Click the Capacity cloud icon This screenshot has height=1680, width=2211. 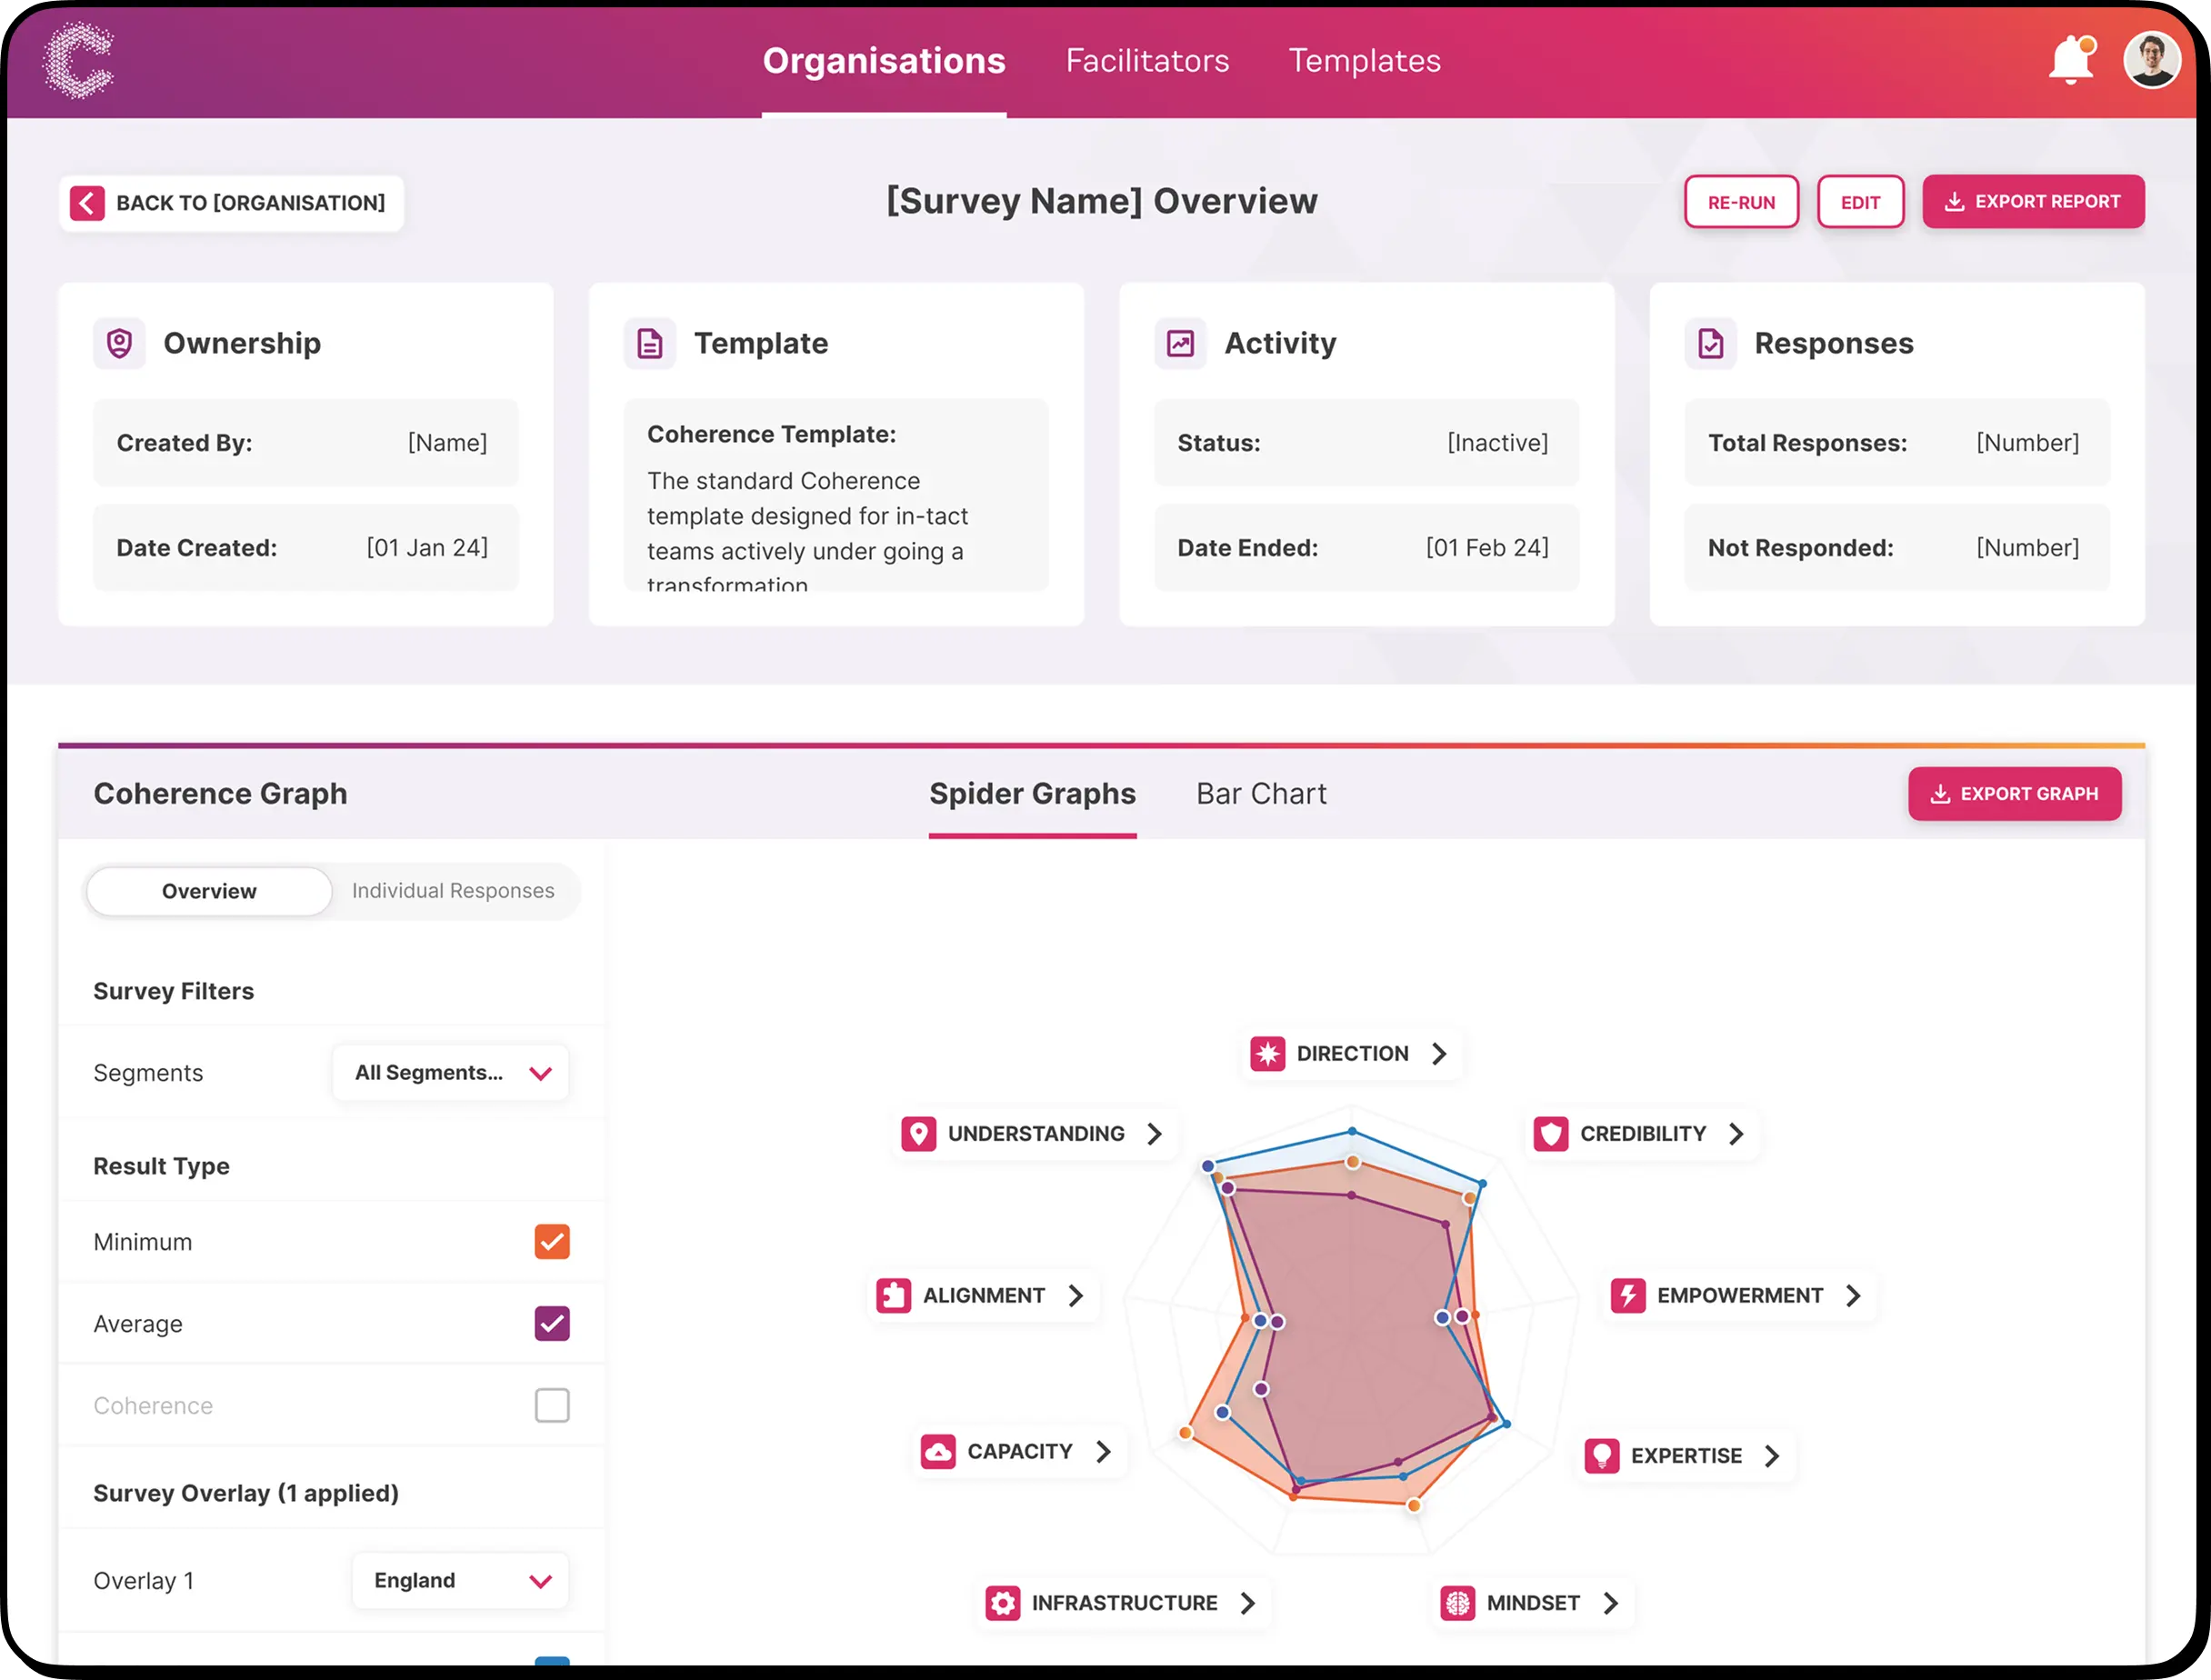tap(938, 1451)
